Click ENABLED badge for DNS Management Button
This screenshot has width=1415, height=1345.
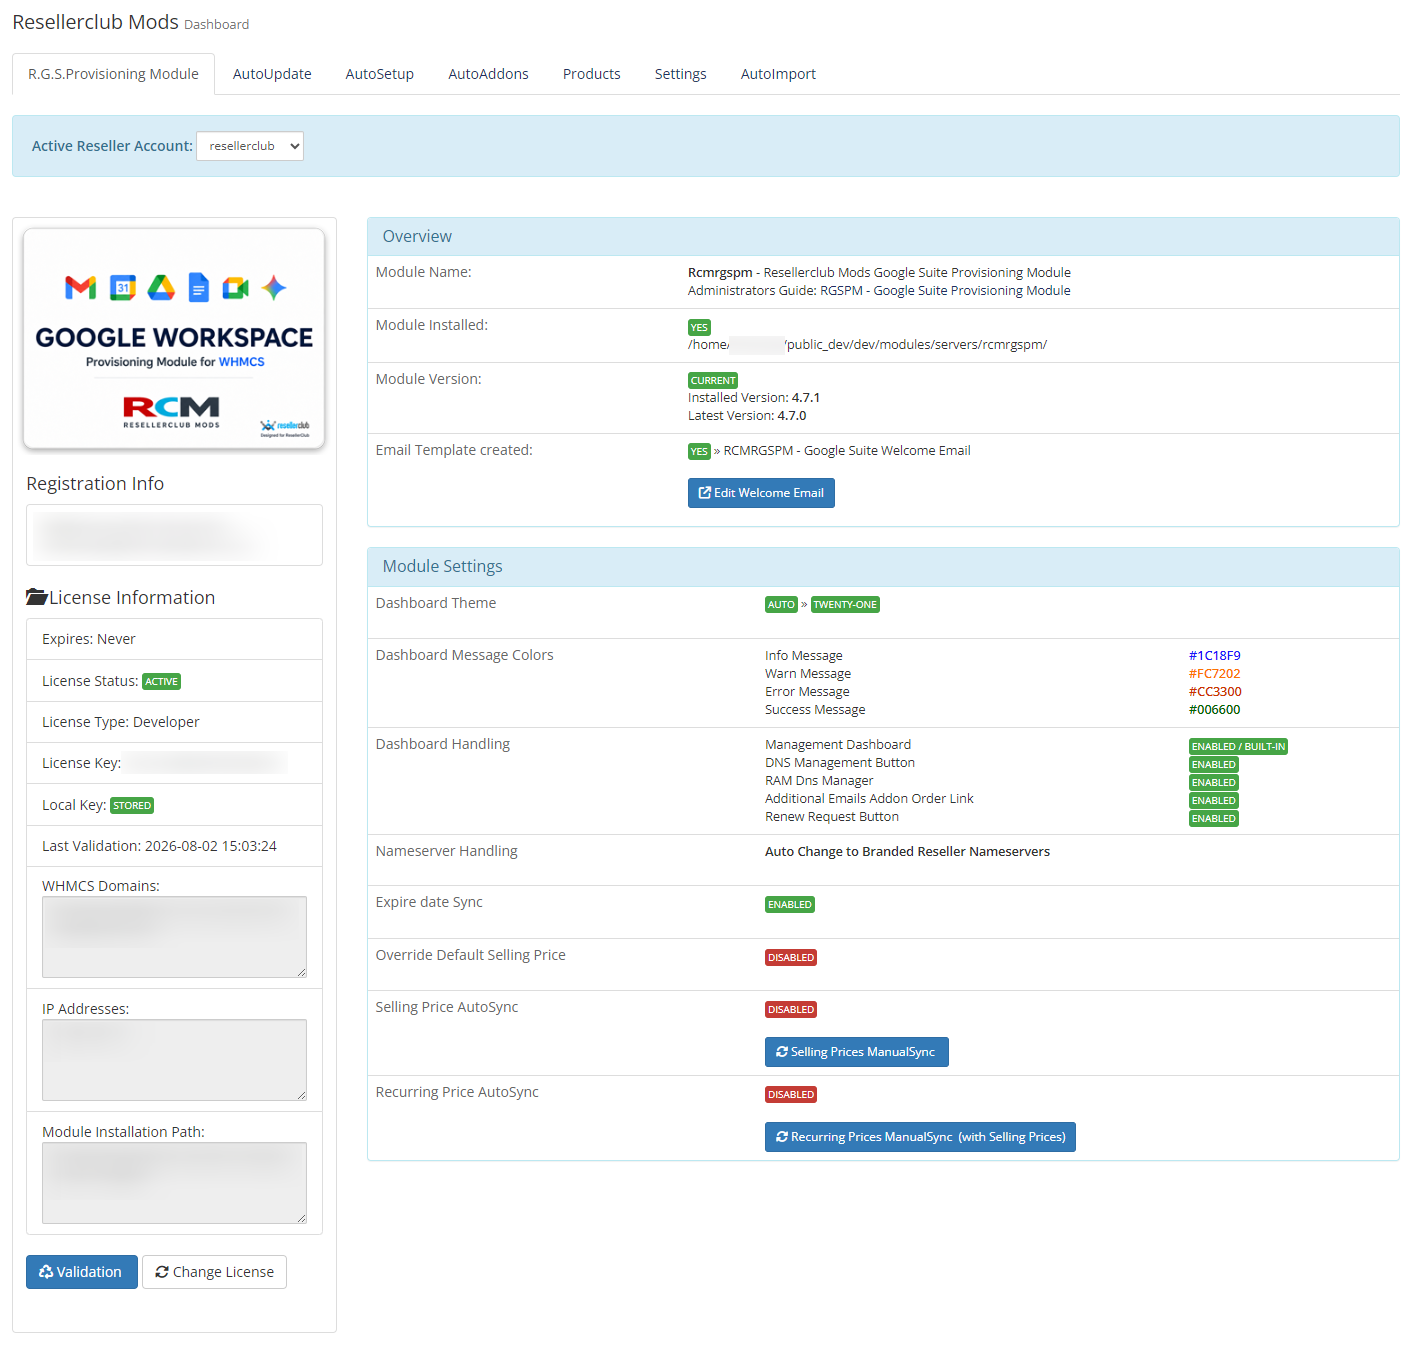coord(1214,765)
